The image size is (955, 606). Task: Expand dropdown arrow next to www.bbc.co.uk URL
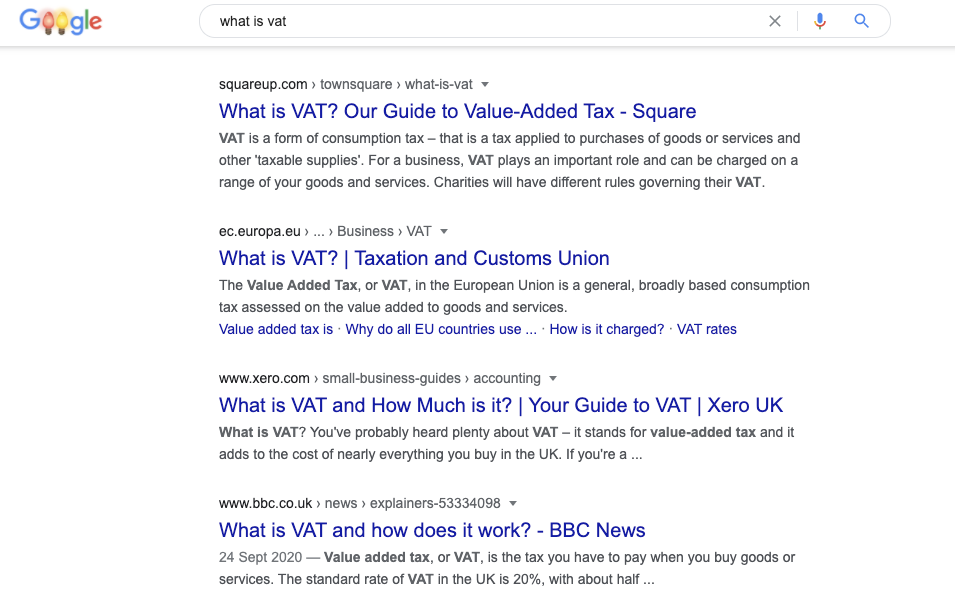(x=513, y=504)
